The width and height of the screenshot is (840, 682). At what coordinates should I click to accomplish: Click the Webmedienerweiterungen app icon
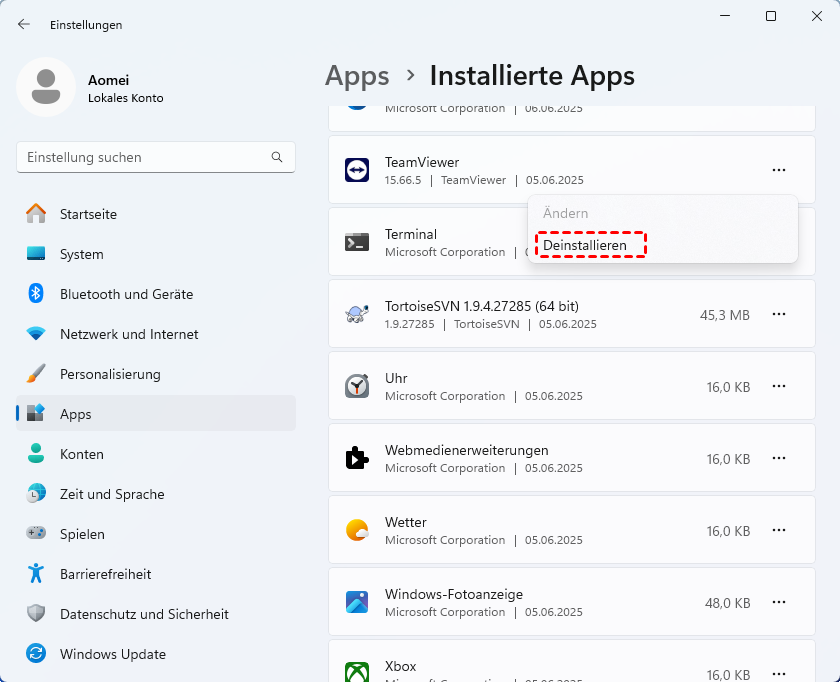coord(357,459)
